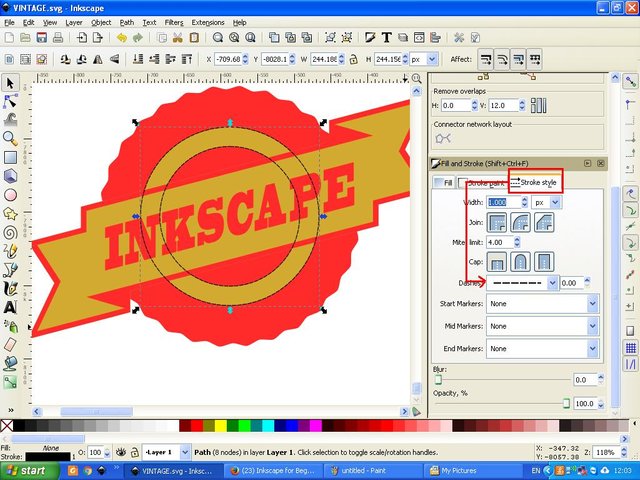
Task: Click the Redo arrow icon
Action: pyautogui.click(x=138, y=38)
